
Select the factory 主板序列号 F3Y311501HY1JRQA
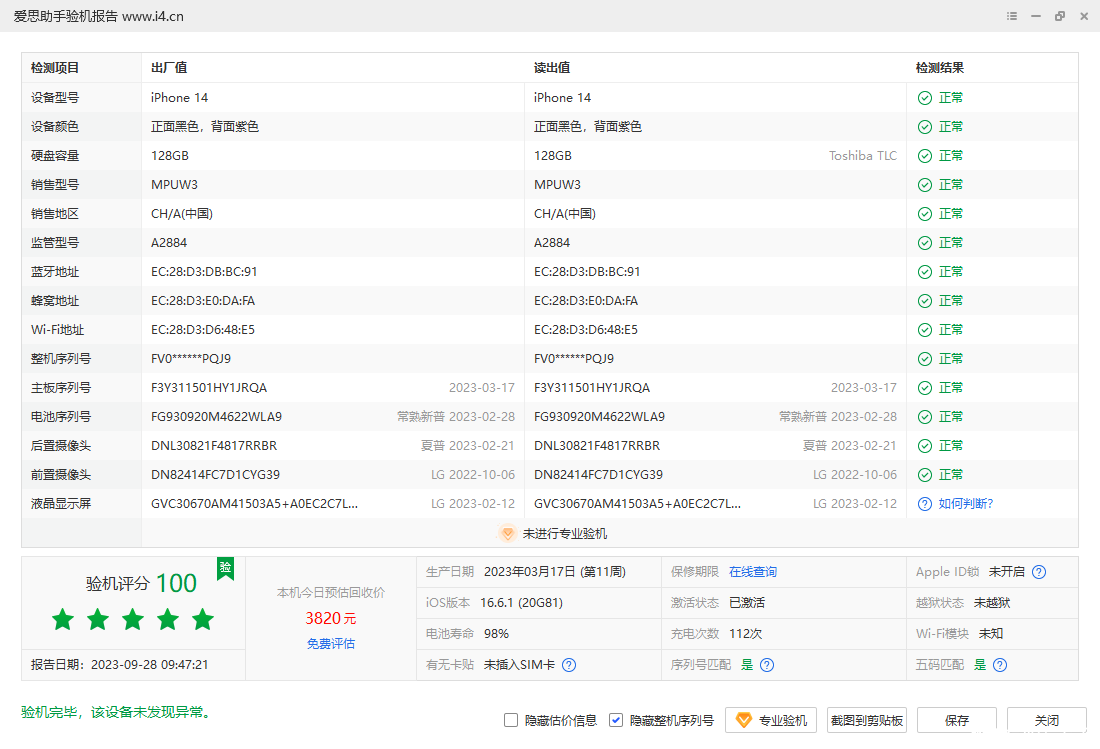click(x=209, y=388)
